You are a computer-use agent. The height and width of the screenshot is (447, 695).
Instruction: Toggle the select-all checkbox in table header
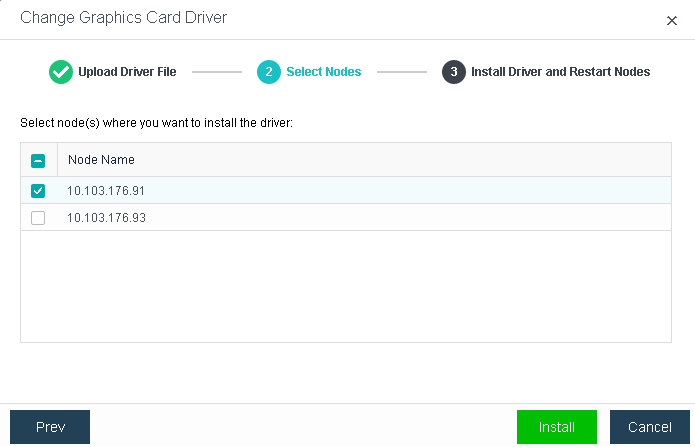click(38, 160)
